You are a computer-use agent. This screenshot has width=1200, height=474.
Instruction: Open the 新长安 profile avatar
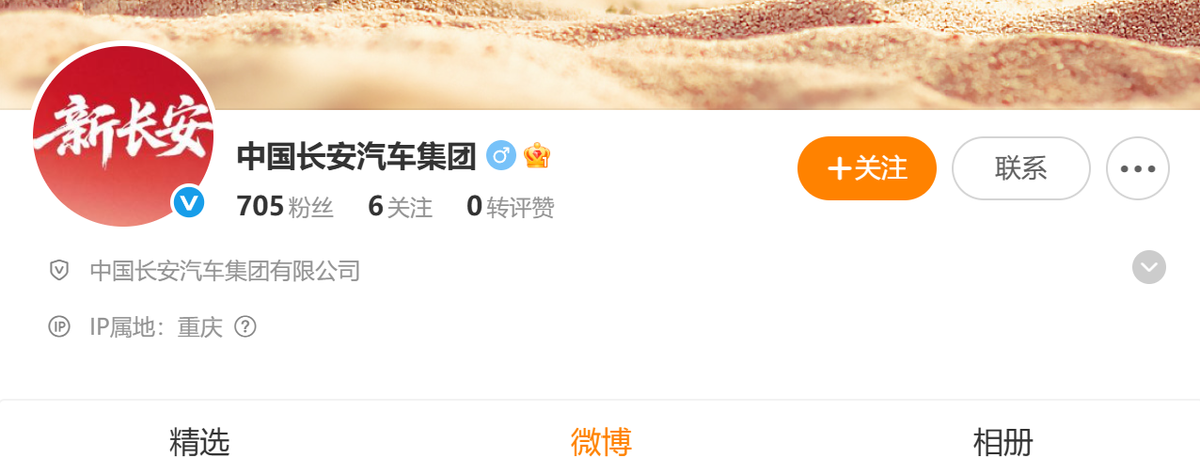124,135
